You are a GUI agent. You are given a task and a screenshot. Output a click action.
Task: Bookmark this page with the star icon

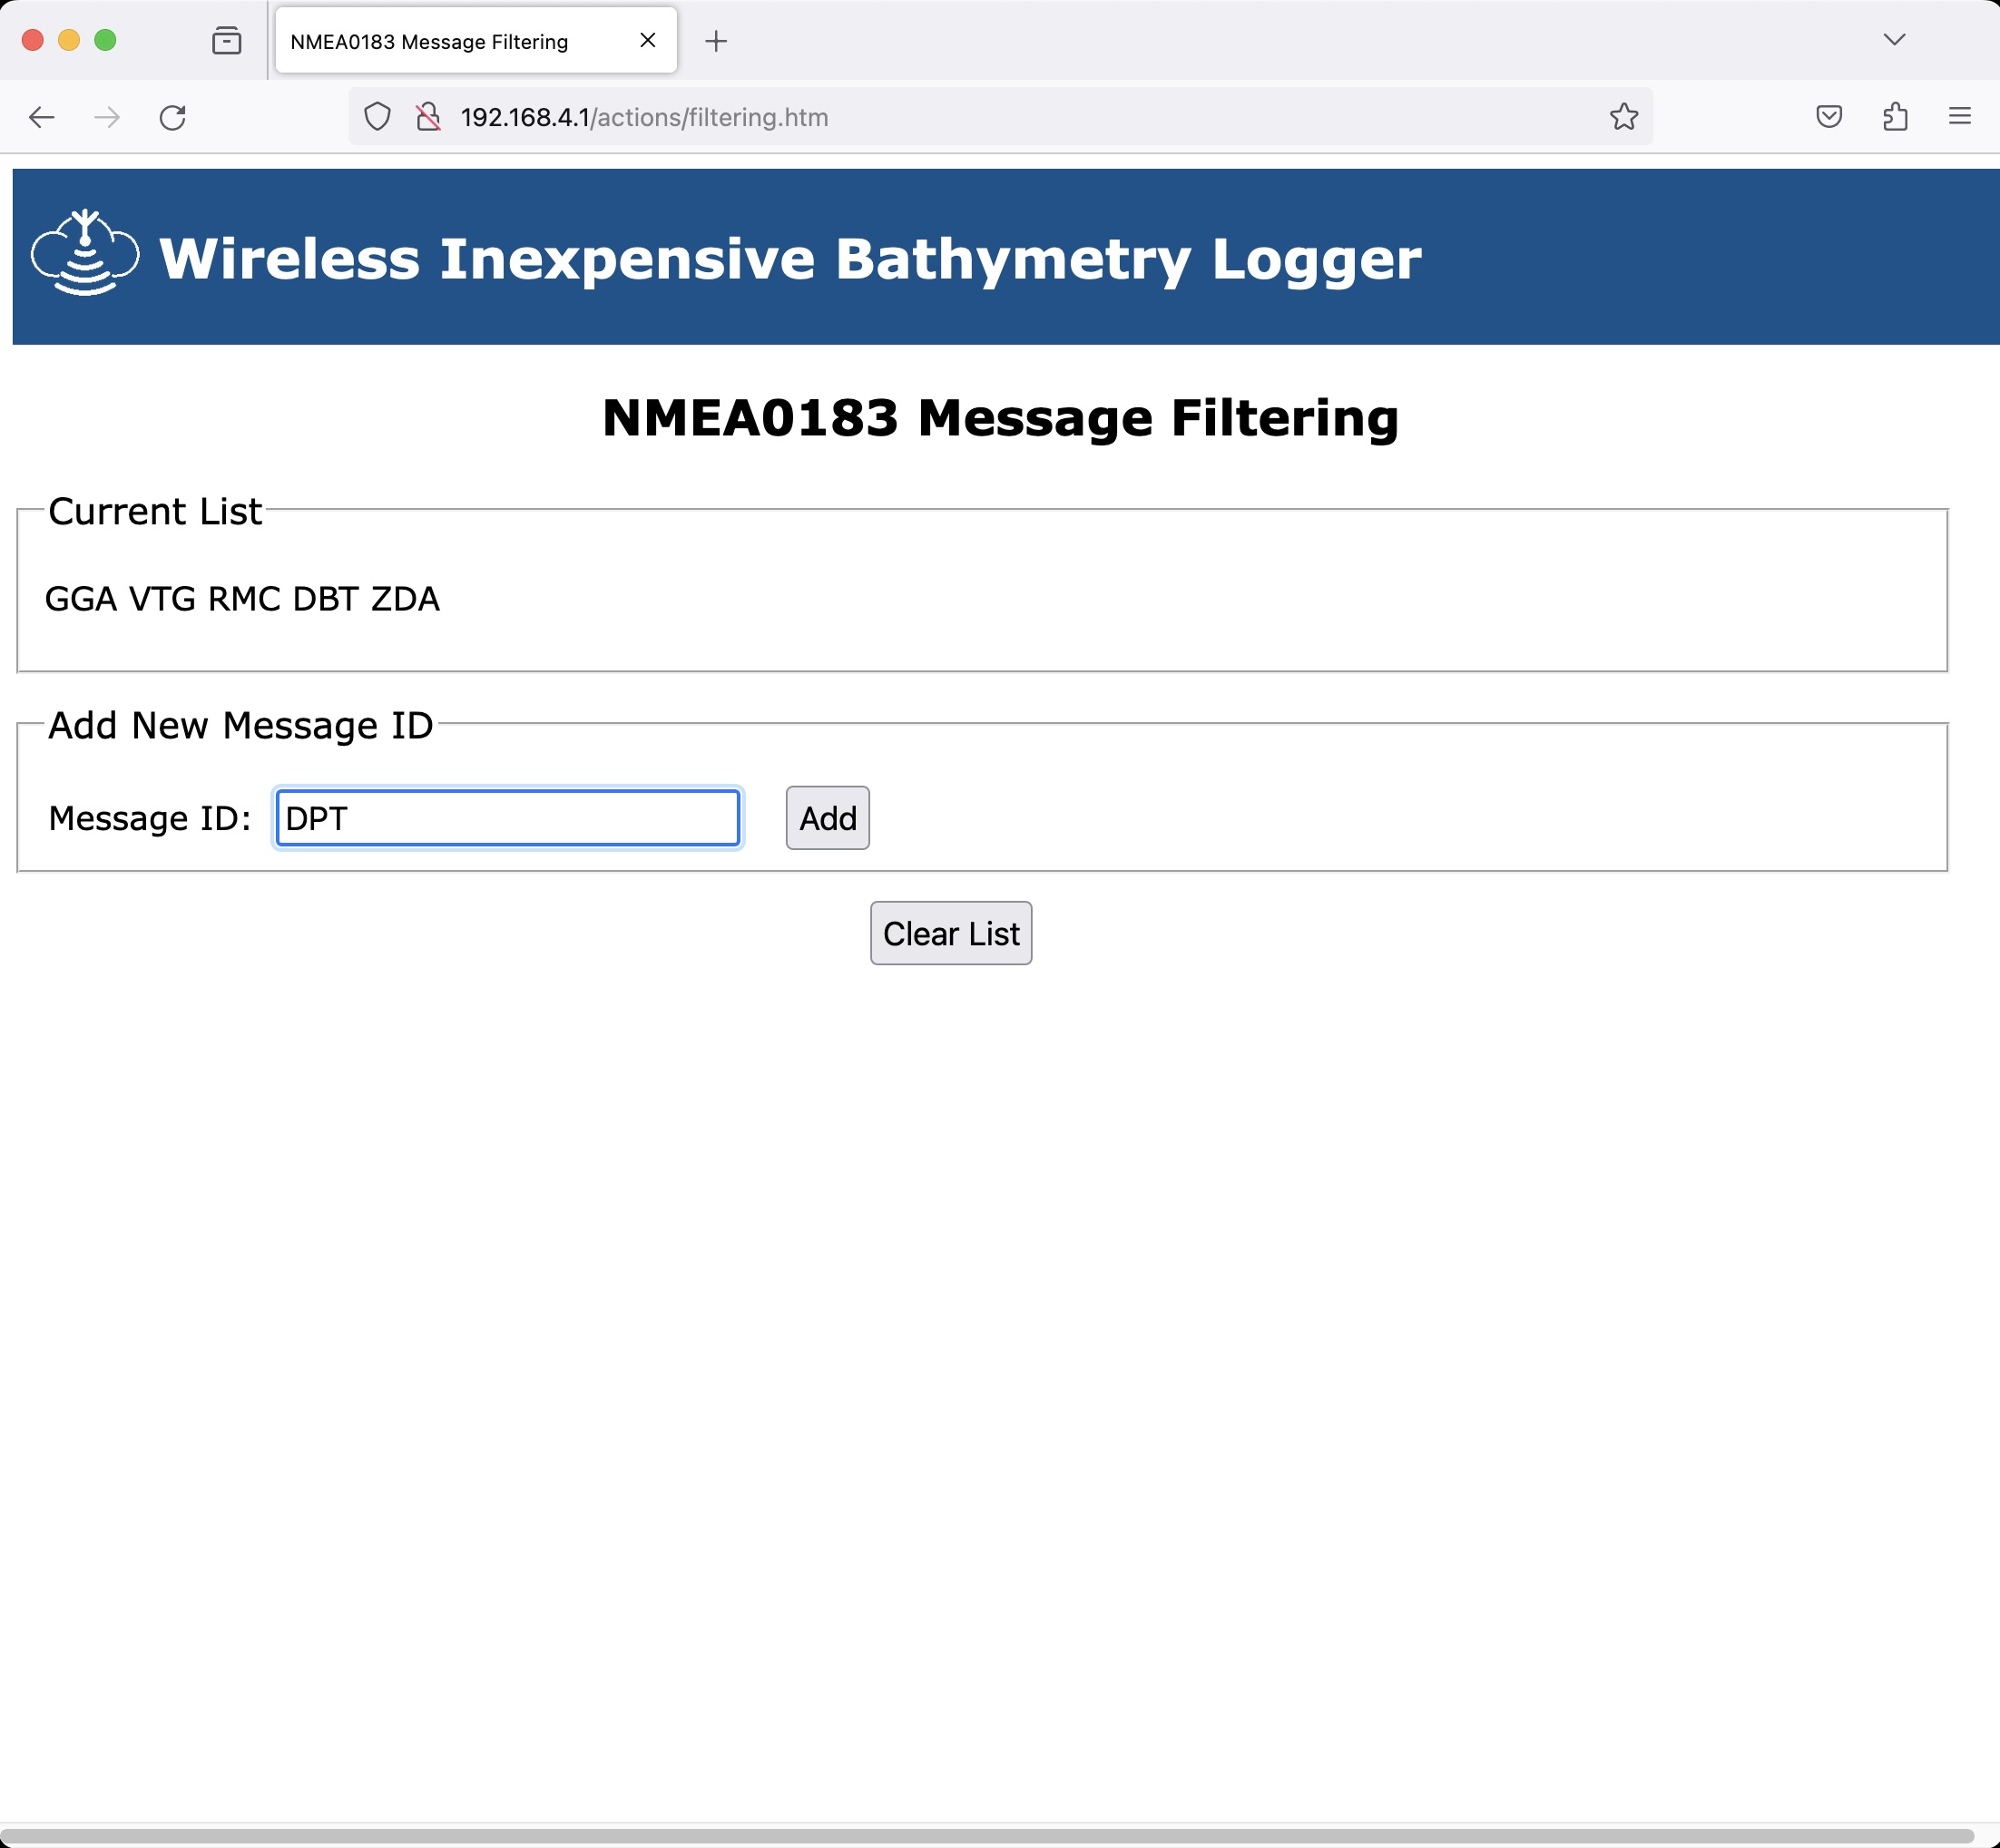1624,117
